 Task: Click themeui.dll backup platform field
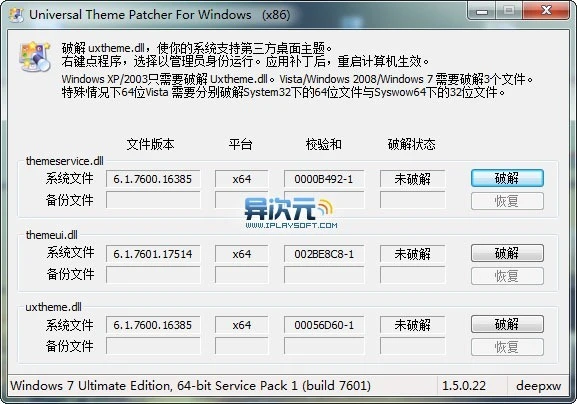pyautogui.click(x=241, y=275)
